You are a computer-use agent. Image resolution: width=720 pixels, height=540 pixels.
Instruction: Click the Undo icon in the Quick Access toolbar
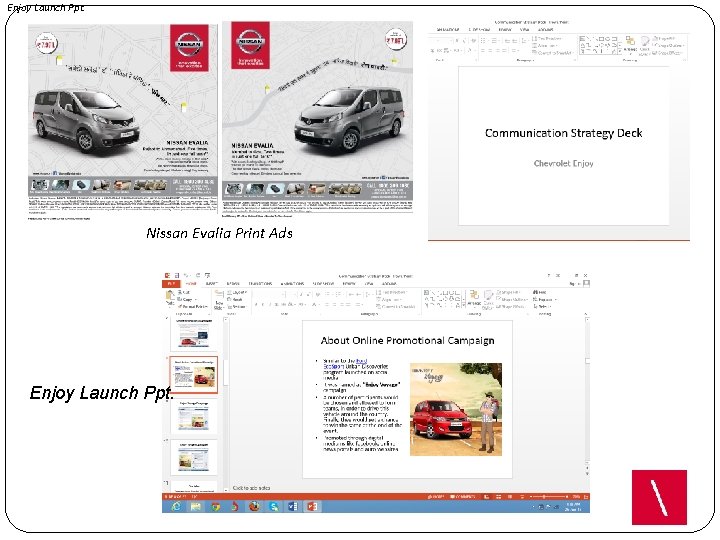point(186,276)
